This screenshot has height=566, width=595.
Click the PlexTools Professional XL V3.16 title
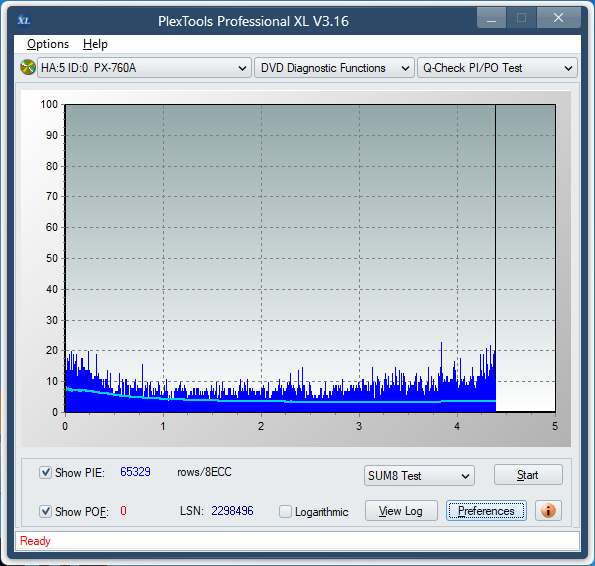click(x=253, y=21)
